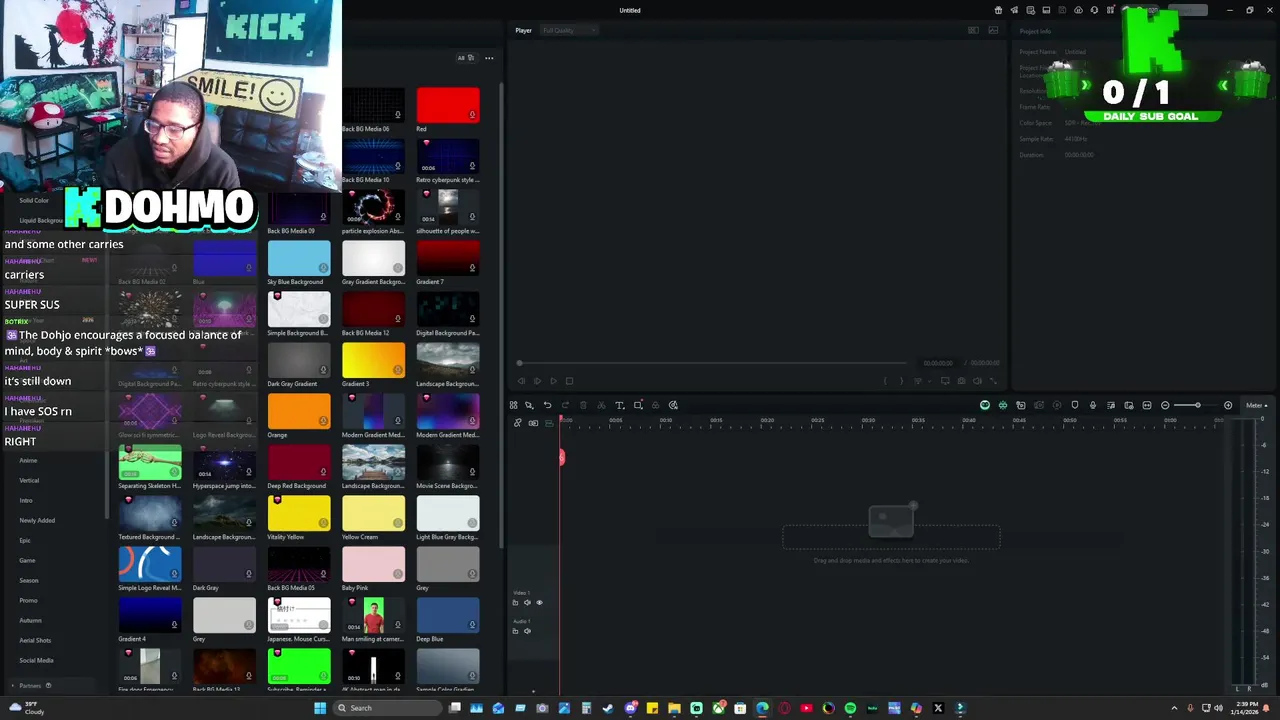Screen dimensions: 1280x720
Task: Click the link clips icon above track headers
Action: pyautogui.click(x=518, y=423)
